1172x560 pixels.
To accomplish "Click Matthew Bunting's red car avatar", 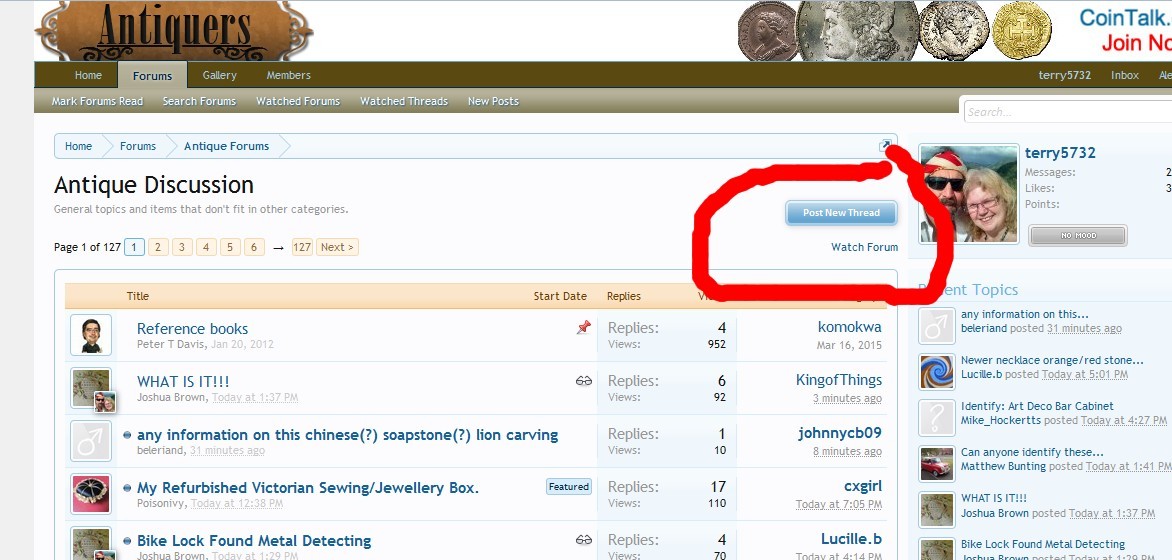I will [937, 463].
